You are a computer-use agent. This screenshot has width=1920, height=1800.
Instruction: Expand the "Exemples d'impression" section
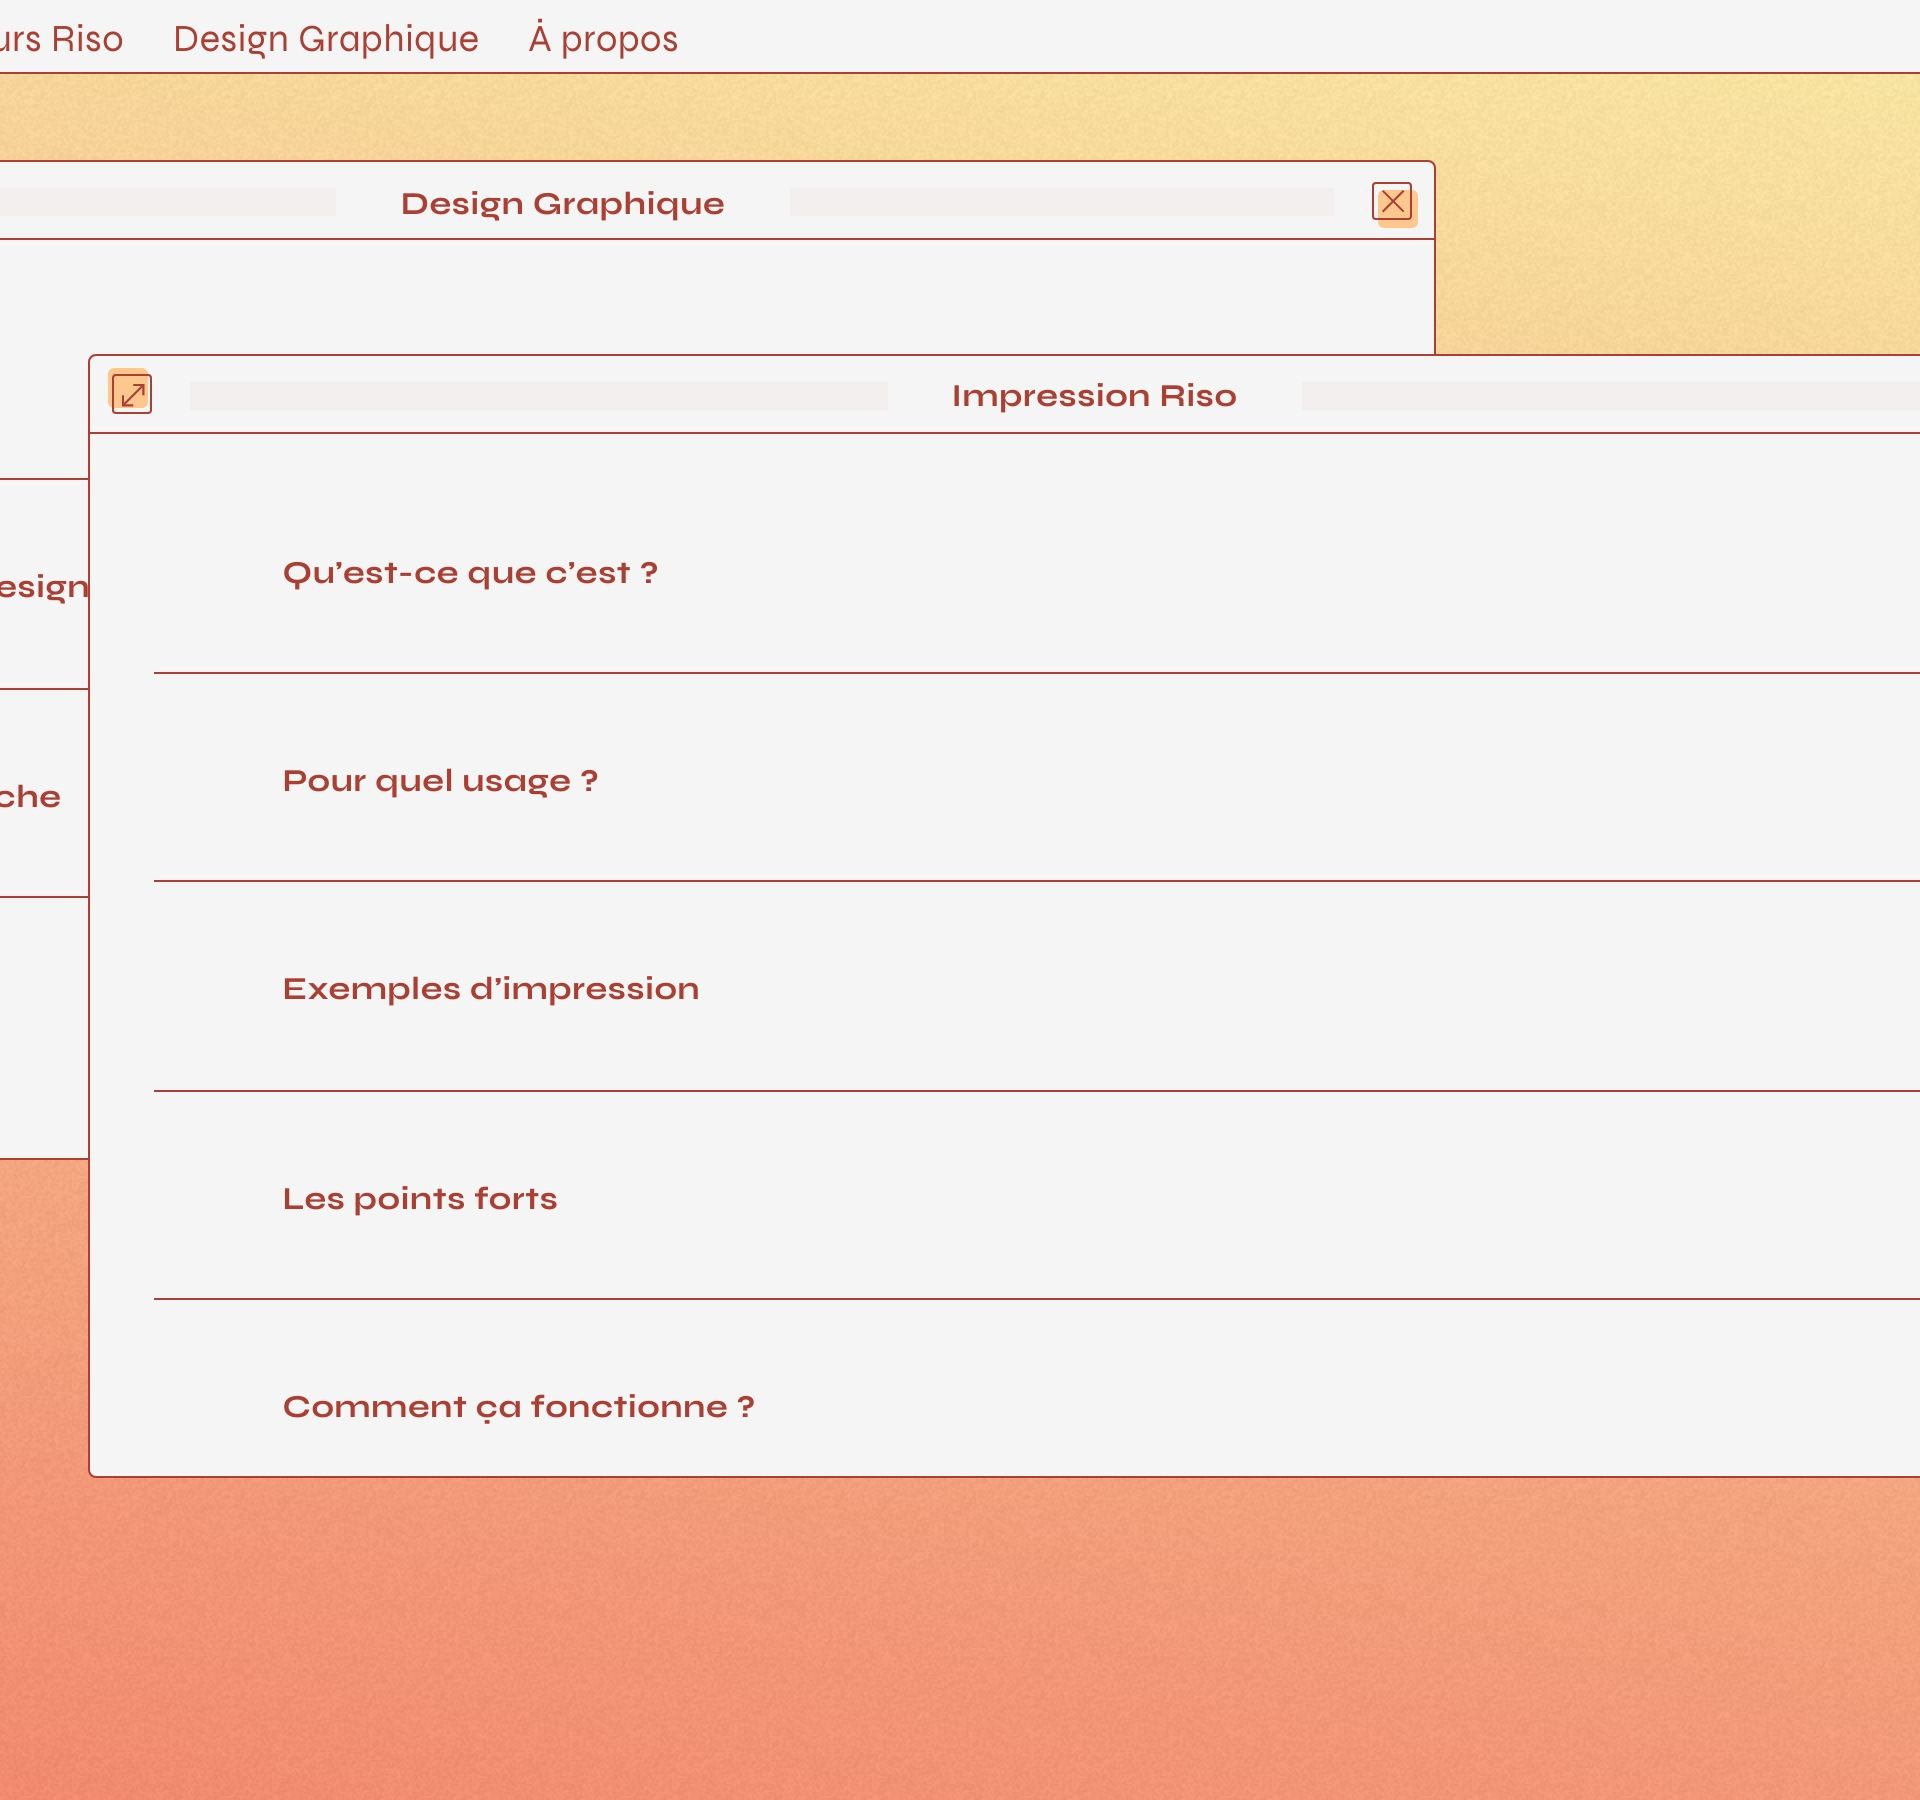click(x=490, y=989)
